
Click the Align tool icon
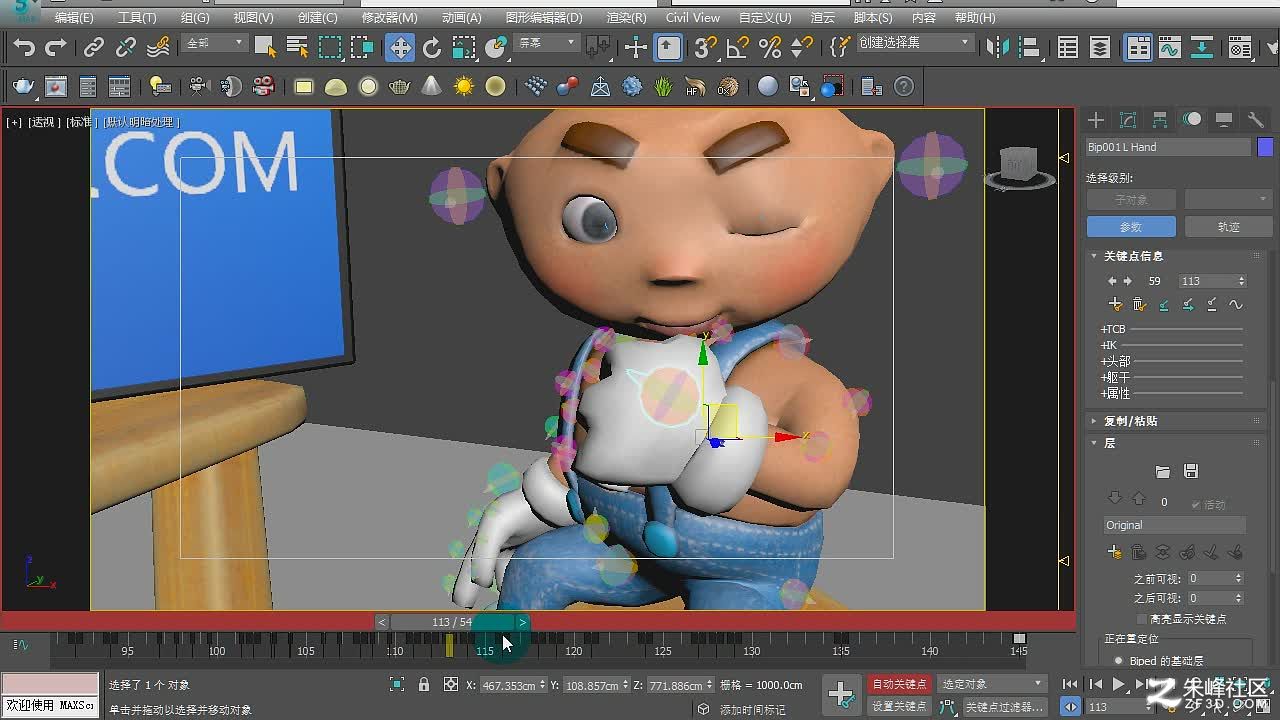1029,47
